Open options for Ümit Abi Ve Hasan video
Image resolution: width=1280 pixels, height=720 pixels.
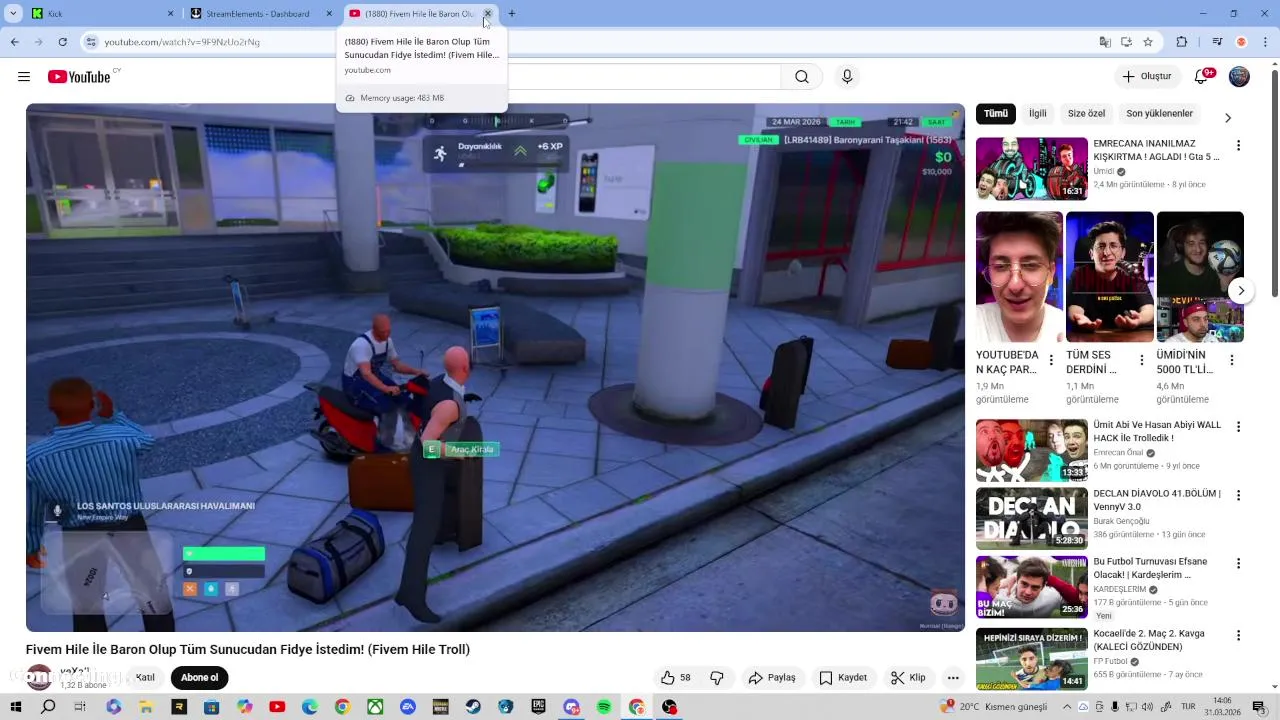point(1238,427)
